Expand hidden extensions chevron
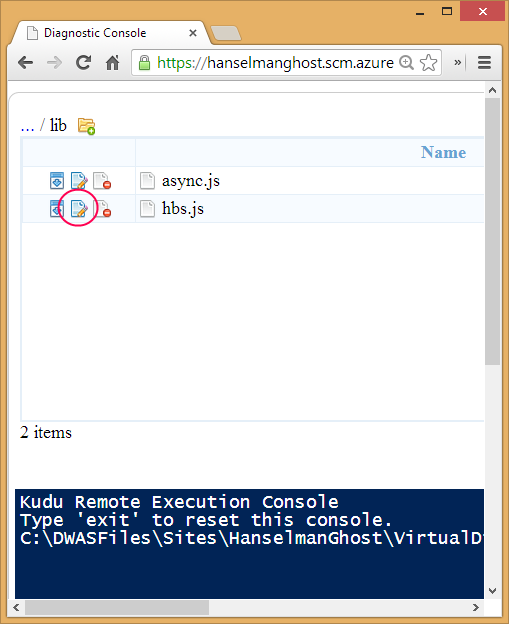 coord(458,62)
